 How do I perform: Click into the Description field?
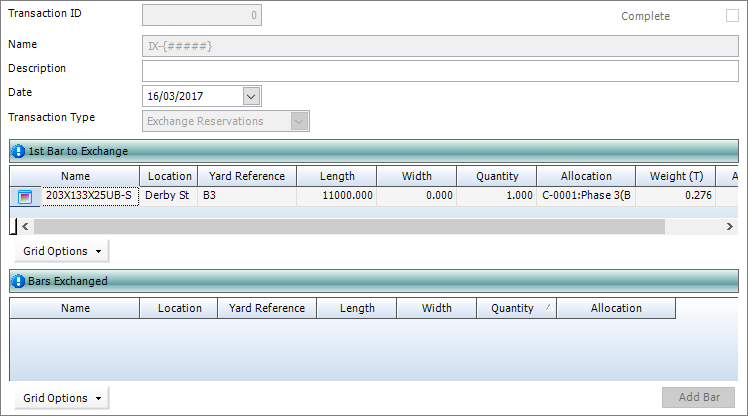439,70
